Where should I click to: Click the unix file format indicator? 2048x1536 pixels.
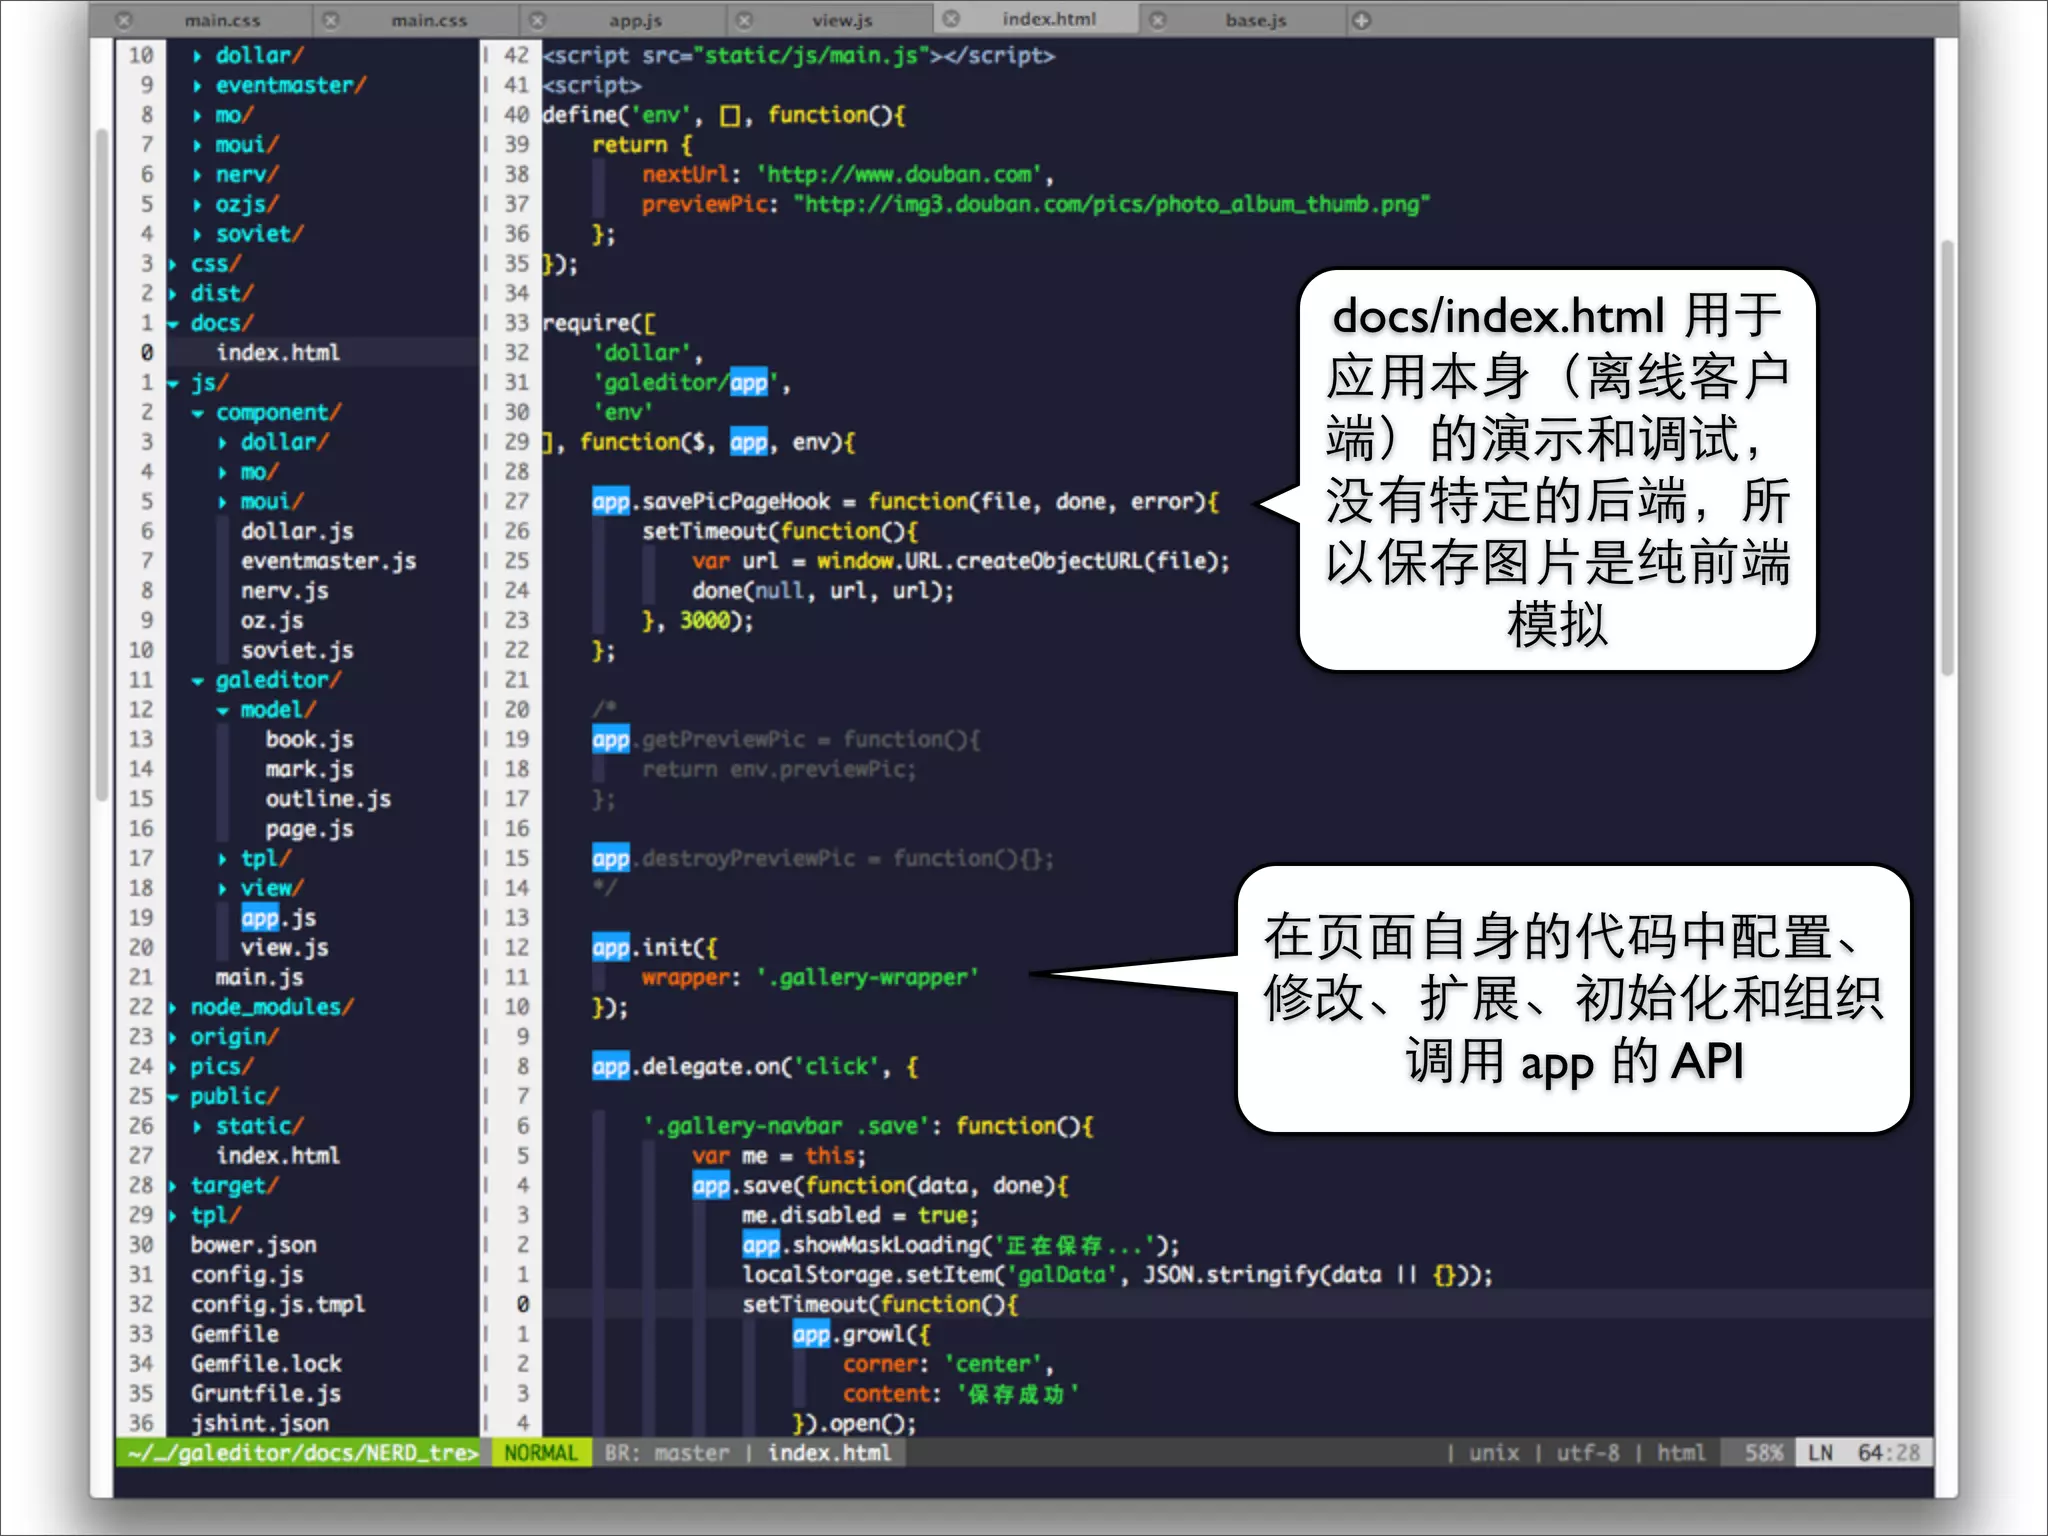click(1494, 1453)
